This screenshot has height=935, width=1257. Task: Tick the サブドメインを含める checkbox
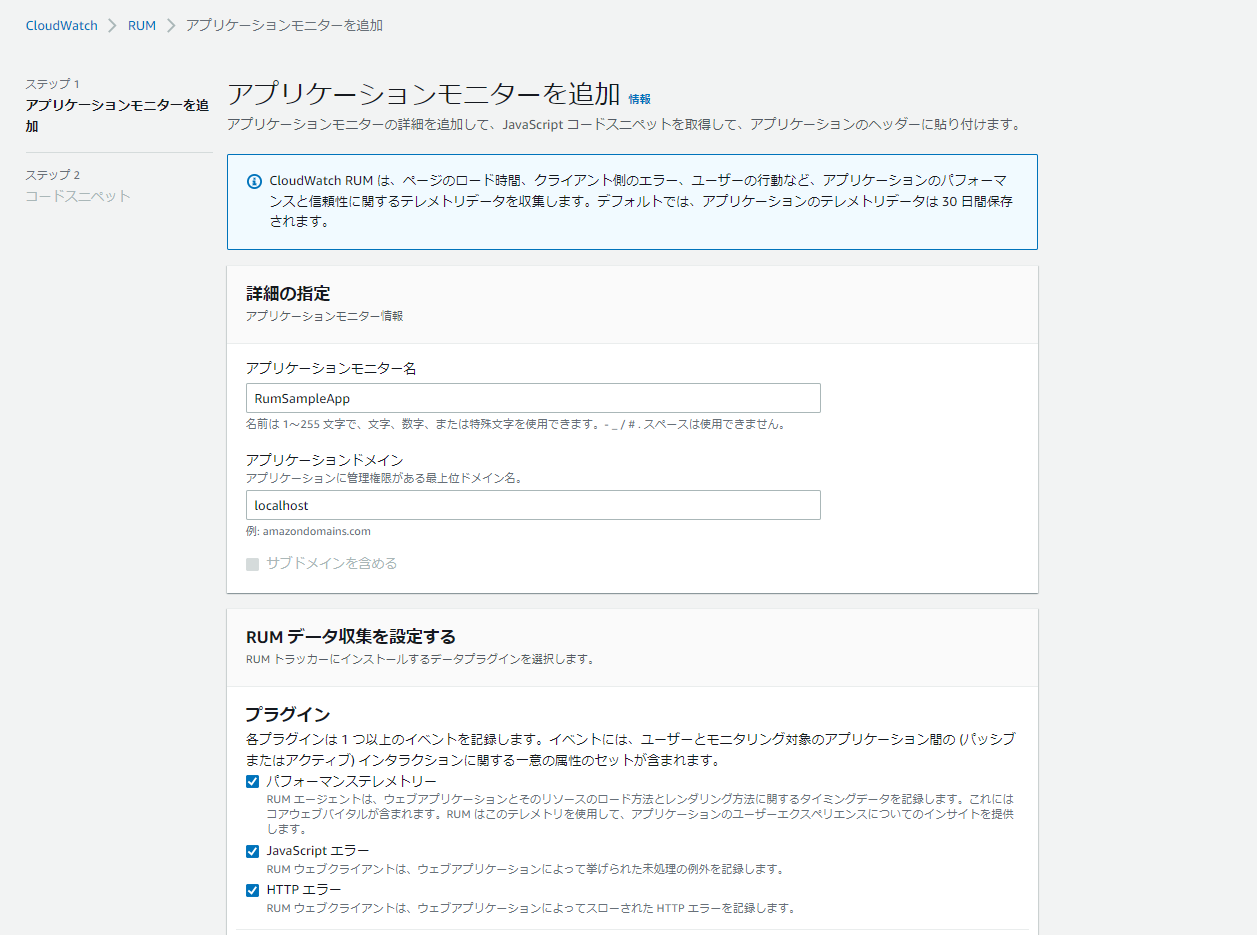click(253, 564)
